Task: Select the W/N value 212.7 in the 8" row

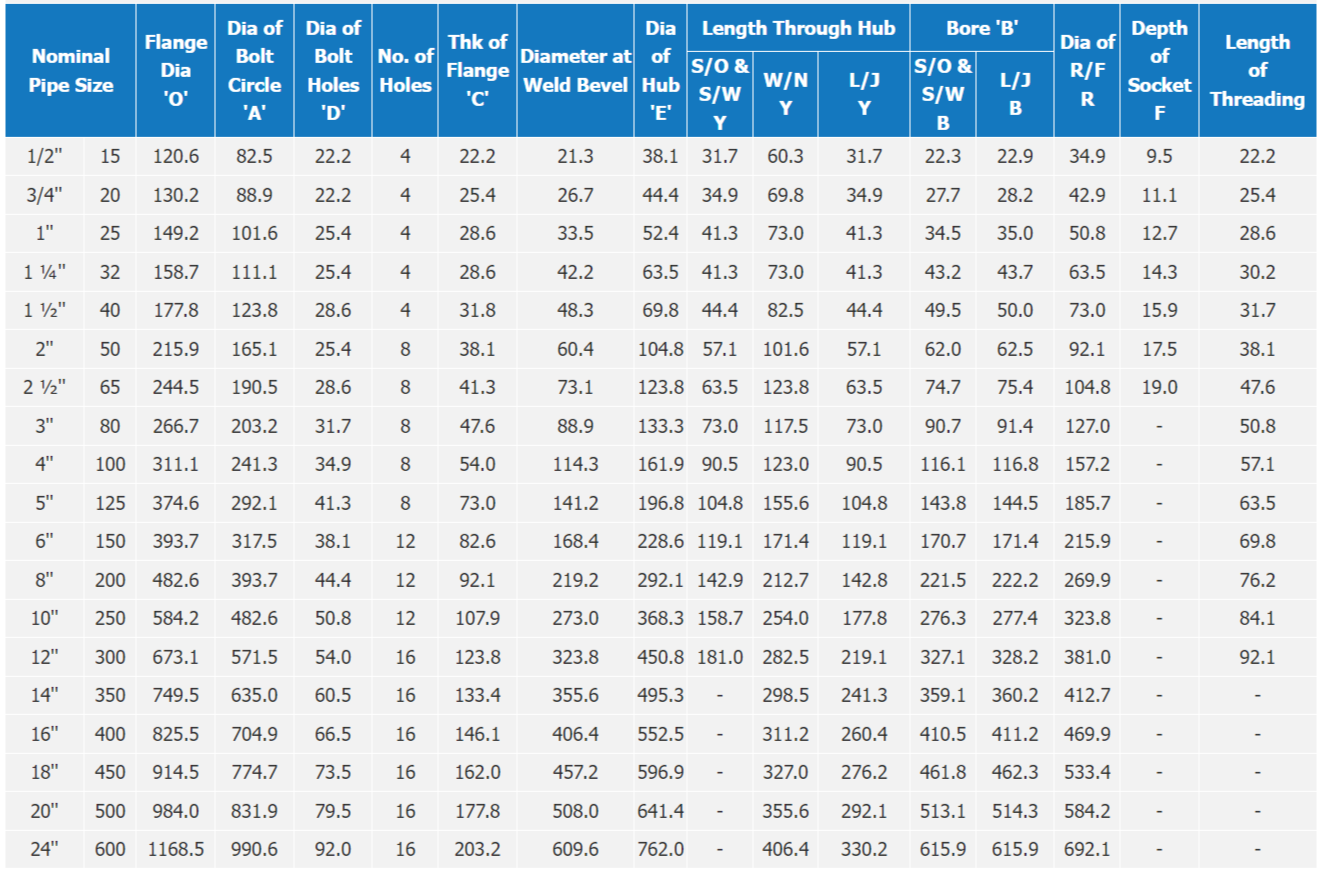Action: pyautogui.click(x=786, y=580)
